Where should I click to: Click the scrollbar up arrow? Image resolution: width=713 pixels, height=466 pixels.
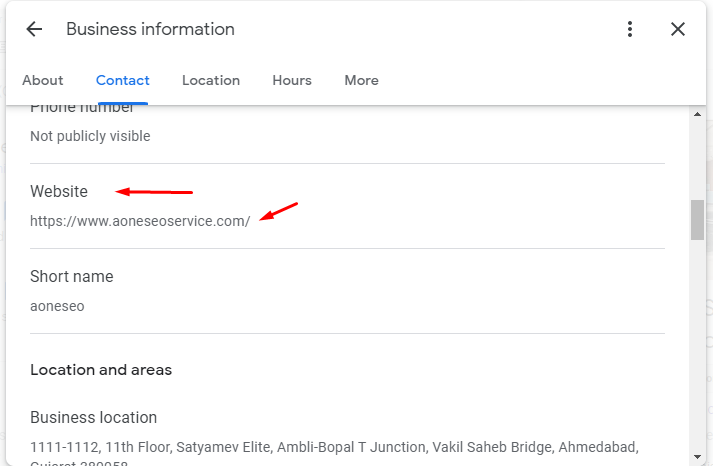click(x=697, y=114)
